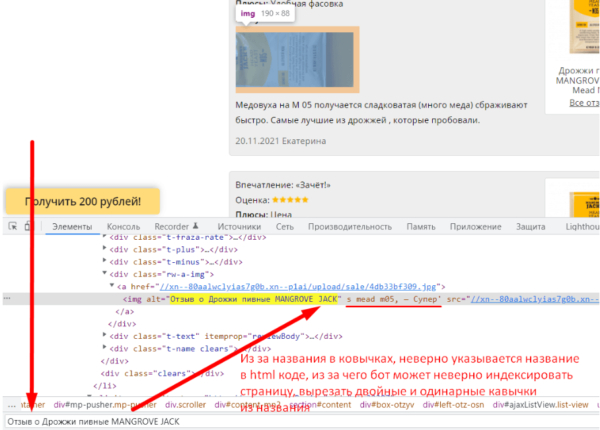Expand the div t-name clears node
600x430 pixels.
104,347
